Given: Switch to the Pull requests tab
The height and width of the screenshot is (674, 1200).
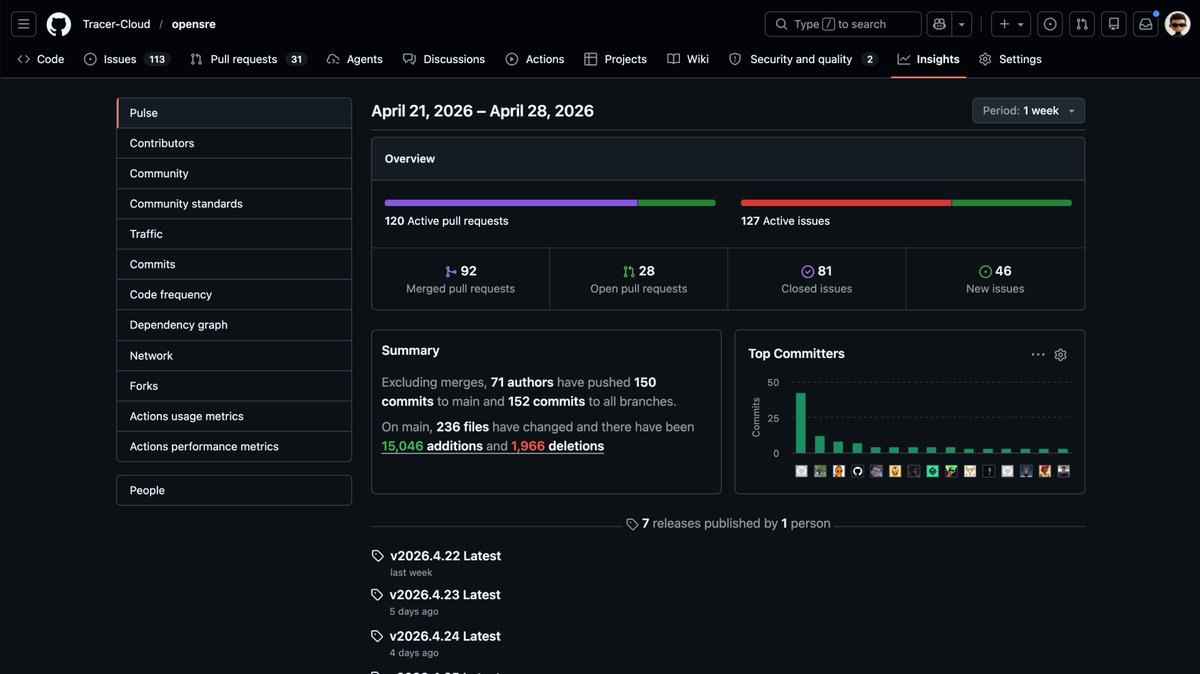Looking at the screenshot, I should [247, 59].
